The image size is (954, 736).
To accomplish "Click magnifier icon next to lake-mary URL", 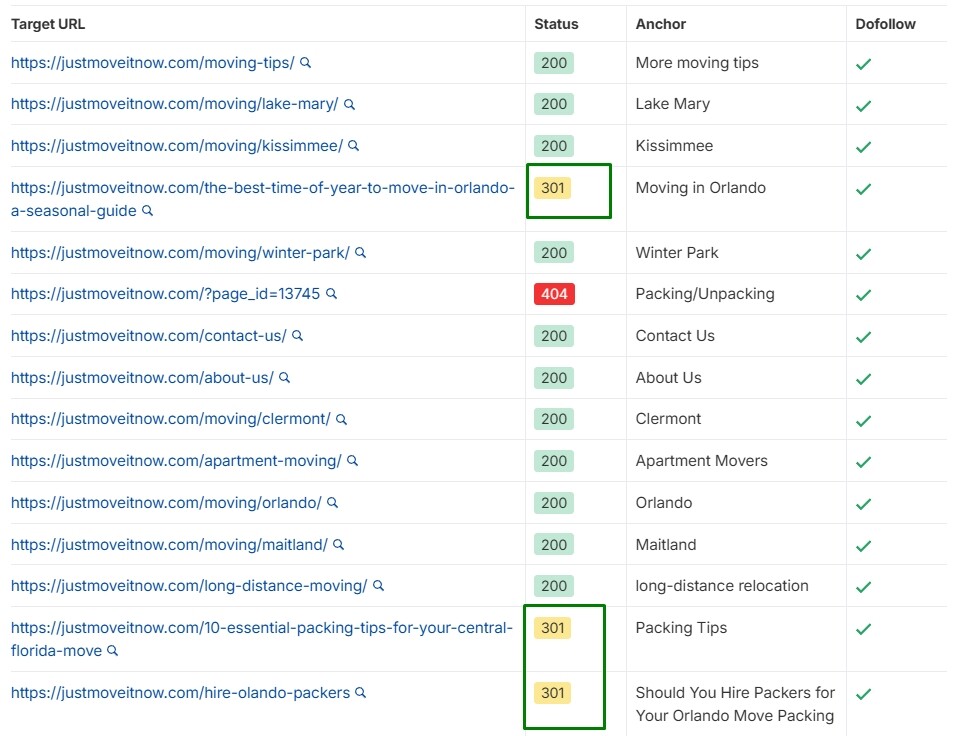I will 350,104.
